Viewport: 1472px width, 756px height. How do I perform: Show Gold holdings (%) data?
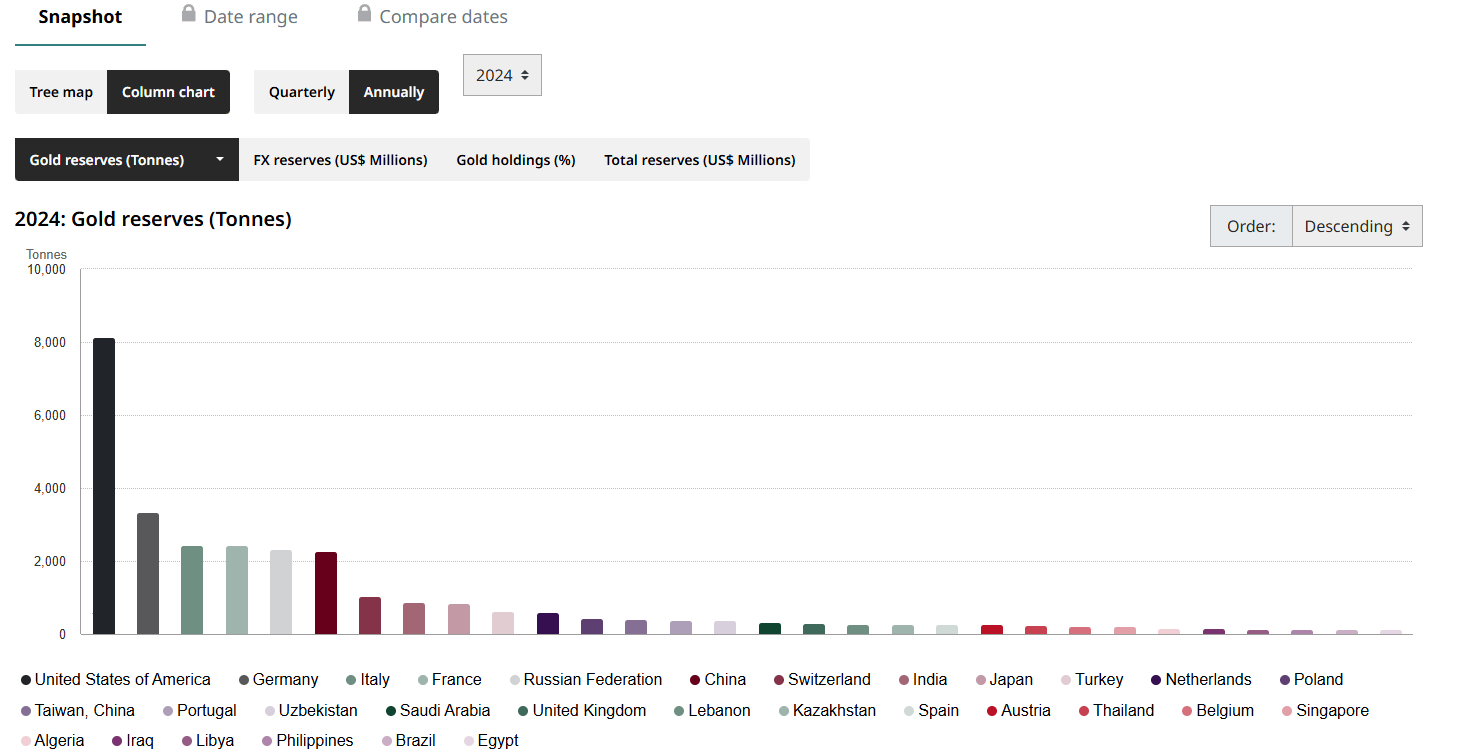516,160
